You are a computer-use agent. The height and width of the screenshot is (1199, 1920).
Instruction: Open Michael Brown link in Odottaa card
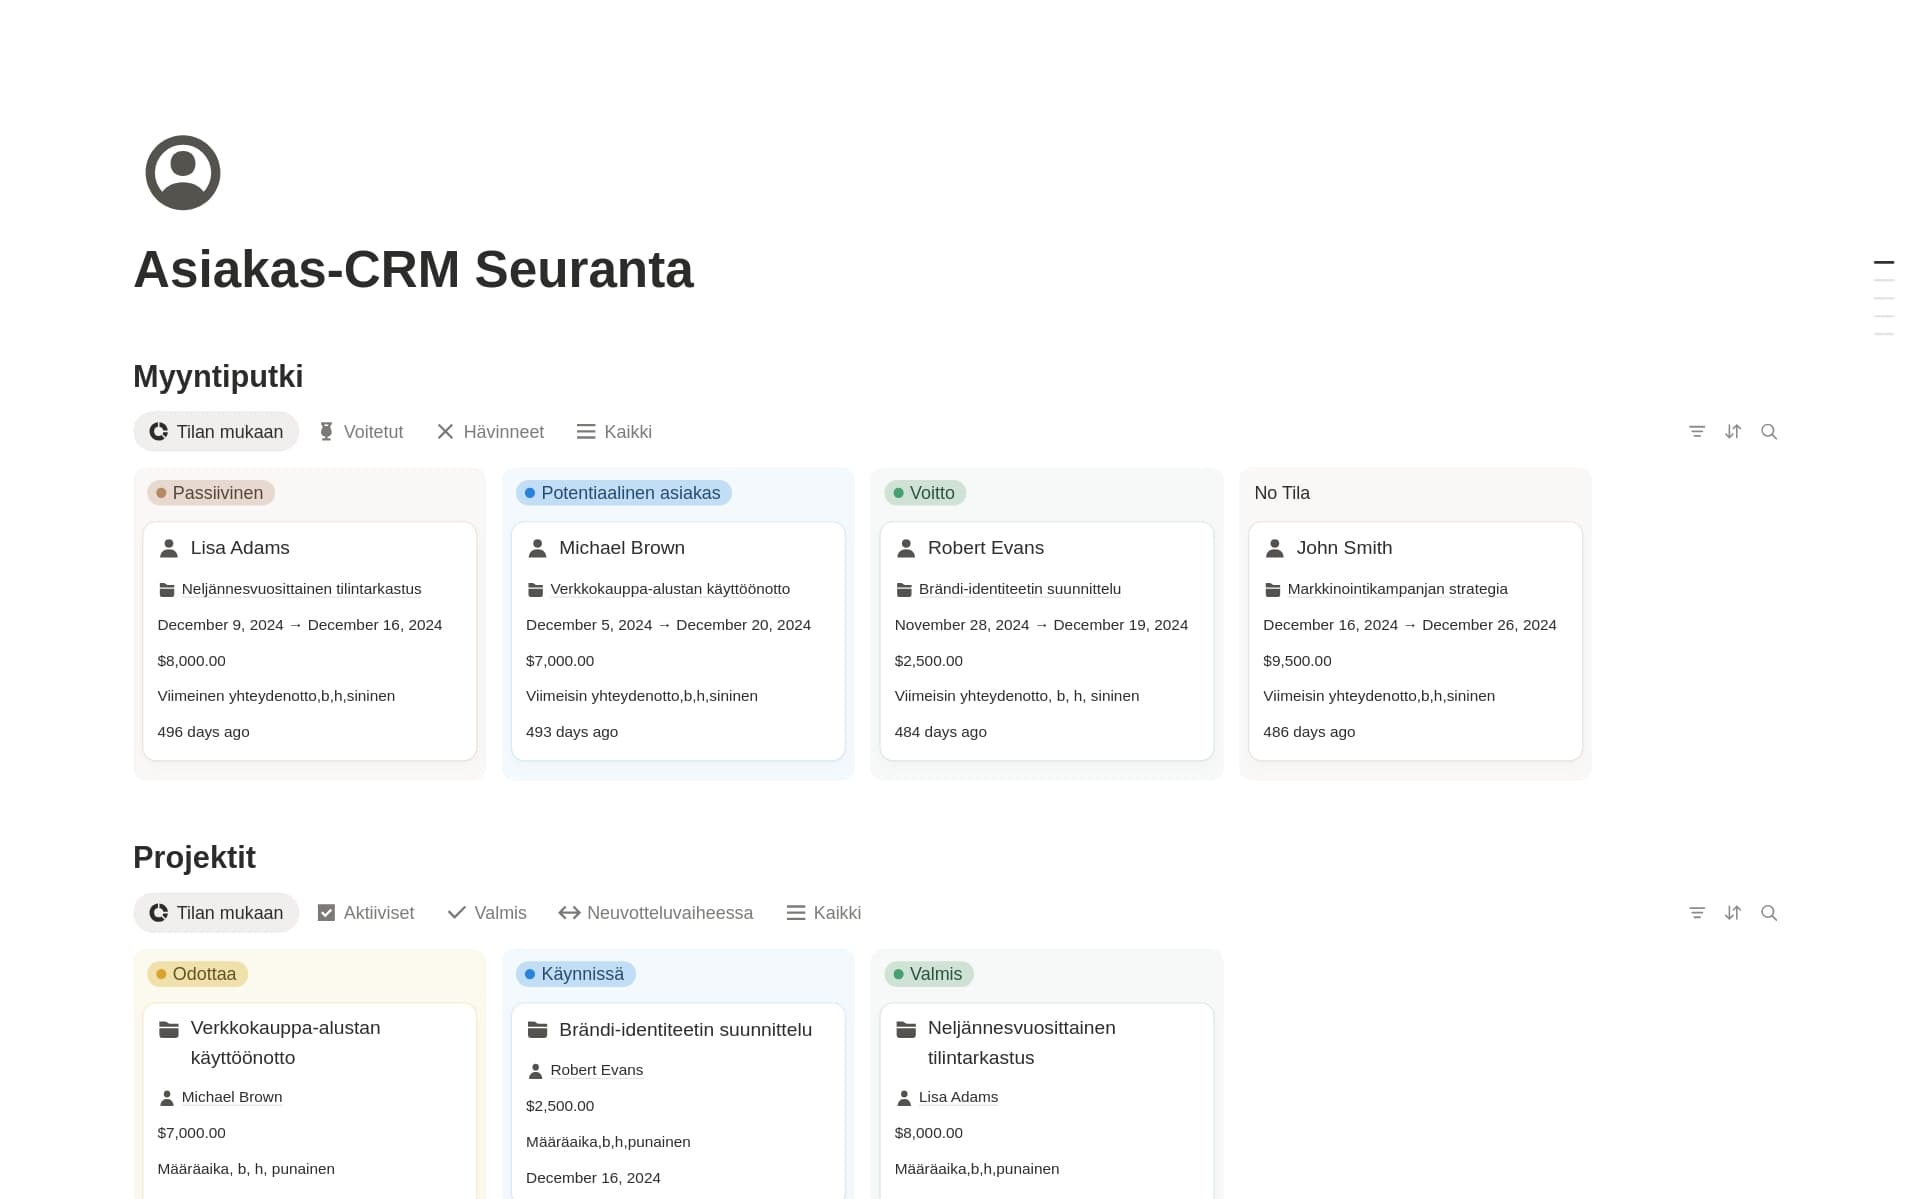[232, 1098]
